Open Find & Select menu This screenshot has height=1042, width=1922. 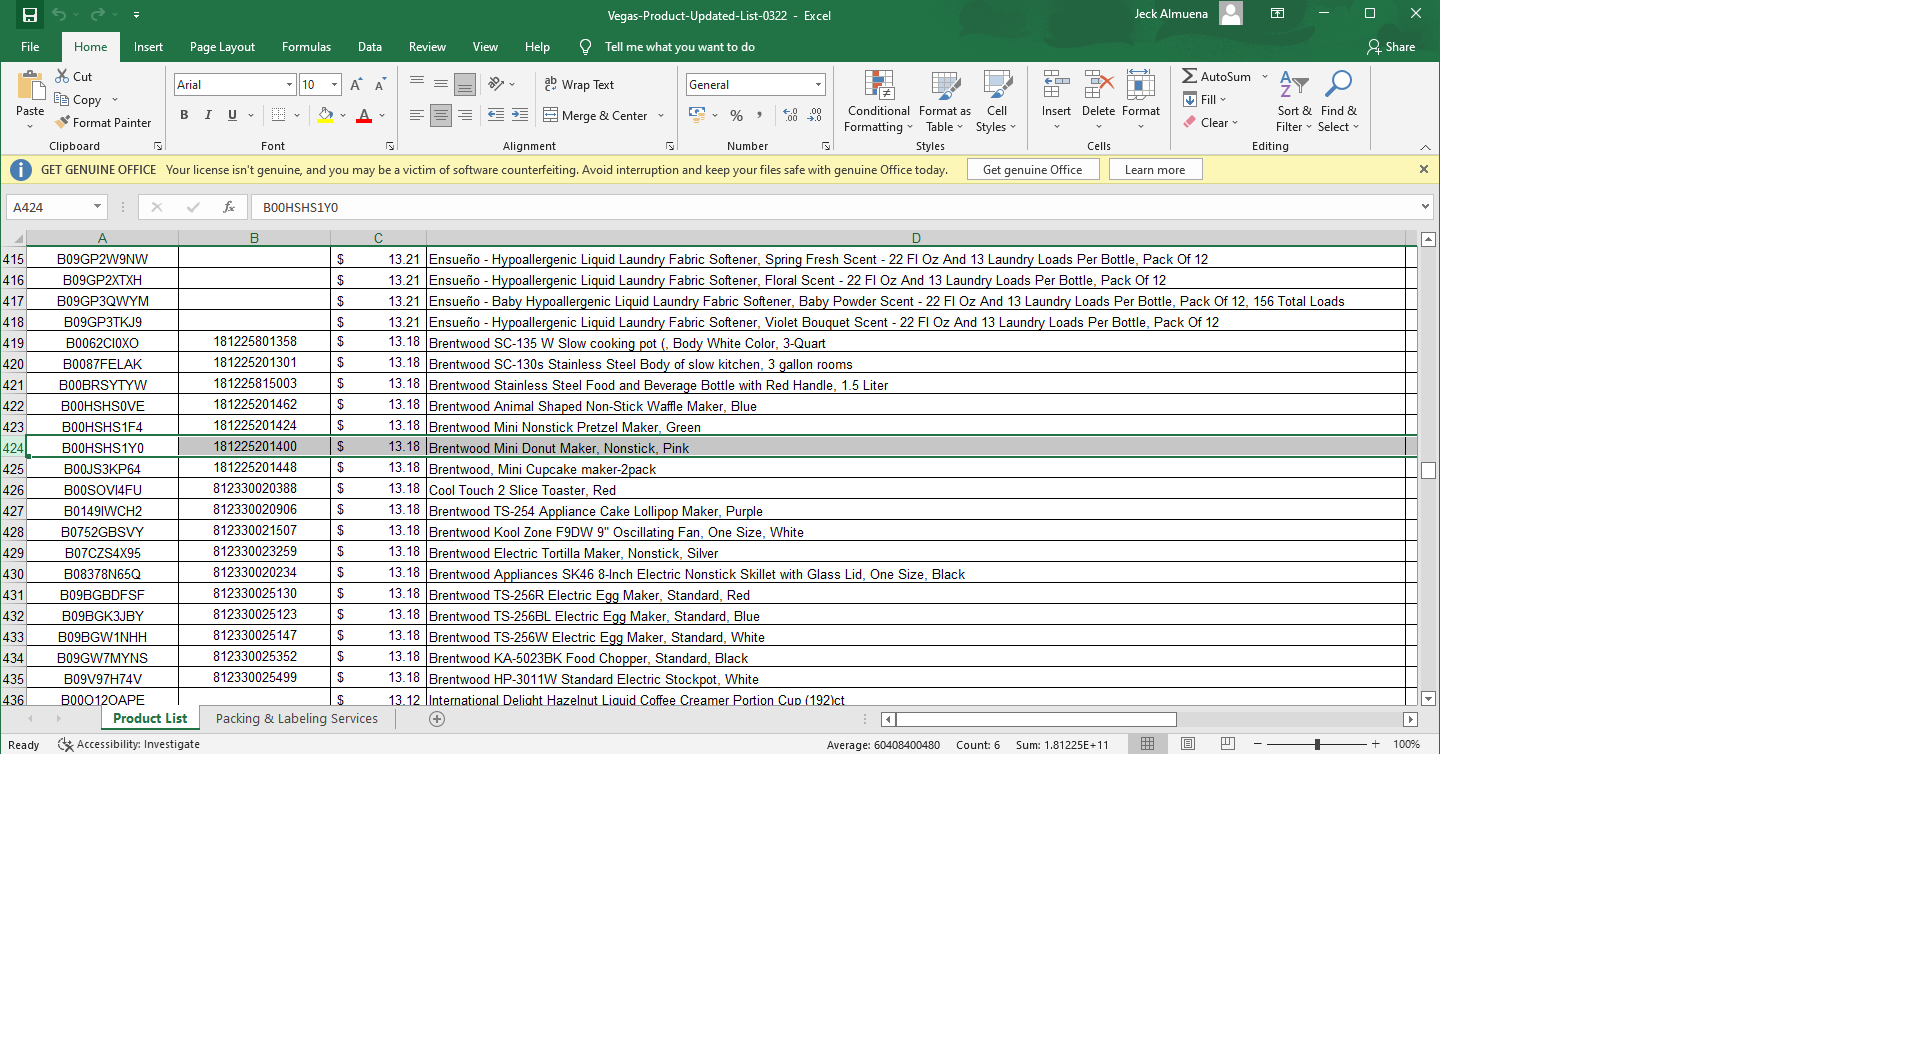point(1338,101)
